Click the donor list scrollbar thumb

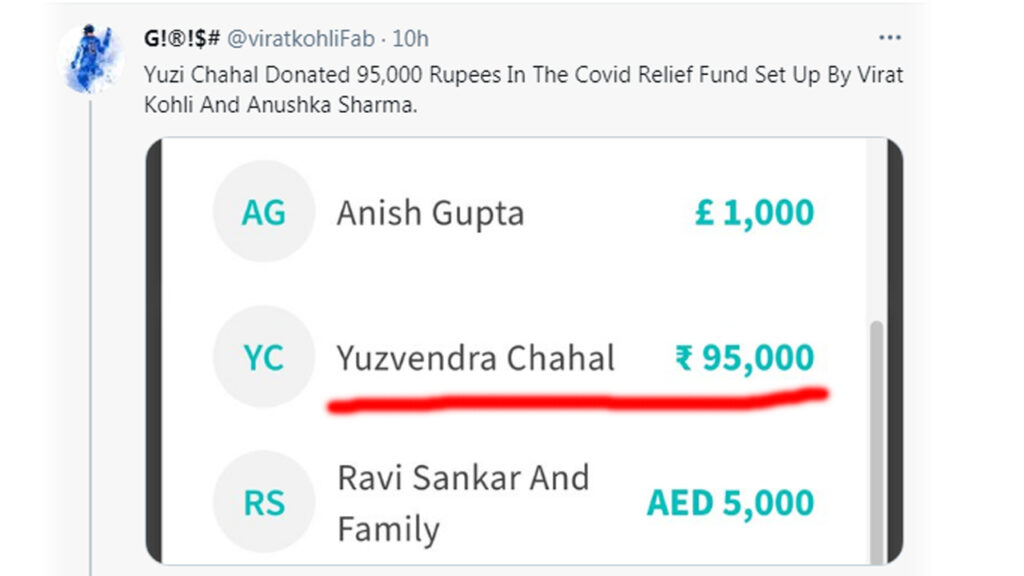tap(877, 440)
